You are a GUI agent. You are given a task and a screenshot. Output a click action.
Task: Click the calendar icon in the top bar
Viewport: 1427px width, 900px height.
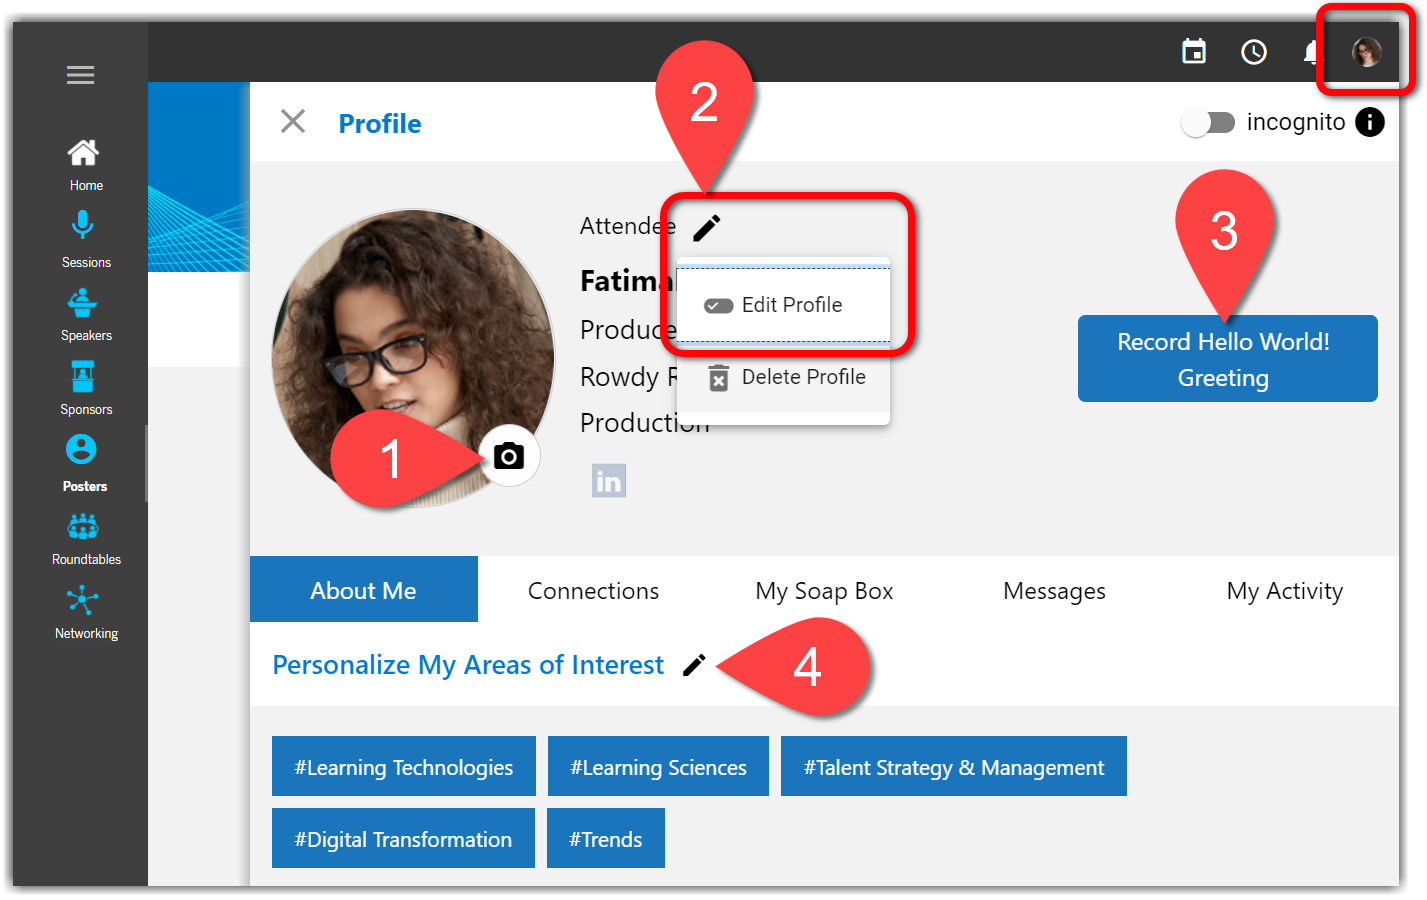(x=1194, y=52)
